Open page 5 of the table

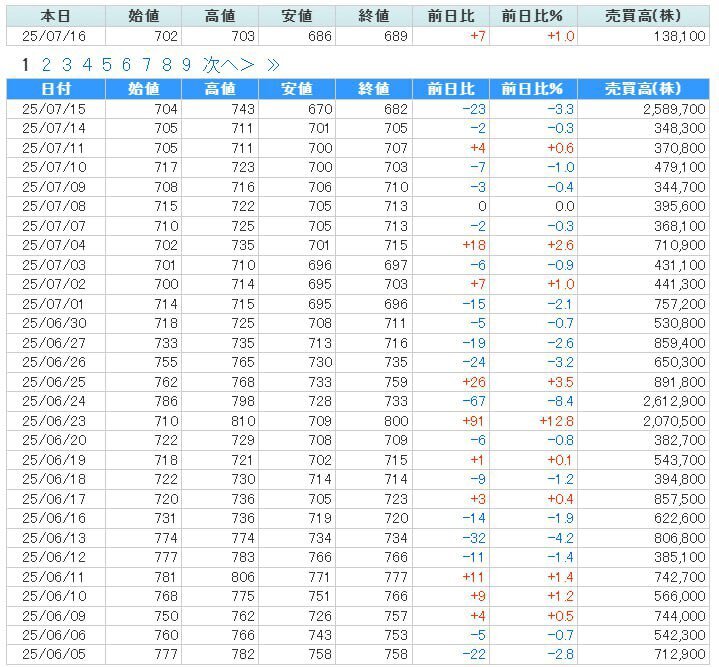(107, 65)
